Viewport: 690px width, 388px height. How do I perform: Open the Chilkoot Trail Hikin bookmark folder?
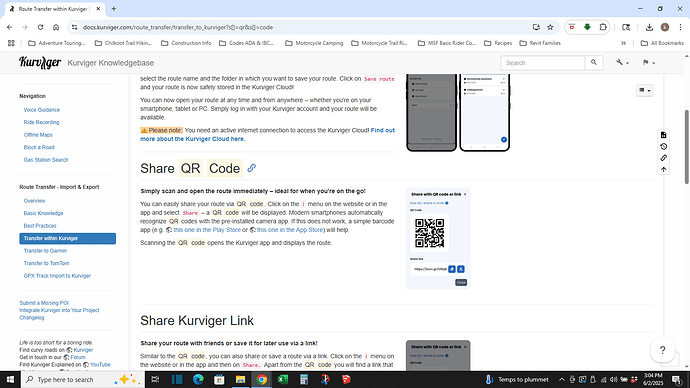coord(123,43)
